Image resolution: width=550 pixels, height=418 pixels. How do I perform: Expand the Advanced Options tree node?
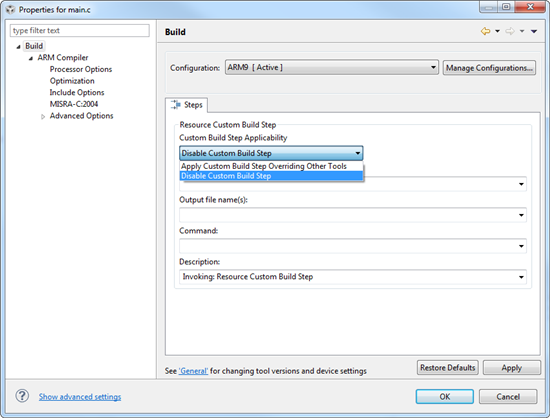[x=43, y=116]
